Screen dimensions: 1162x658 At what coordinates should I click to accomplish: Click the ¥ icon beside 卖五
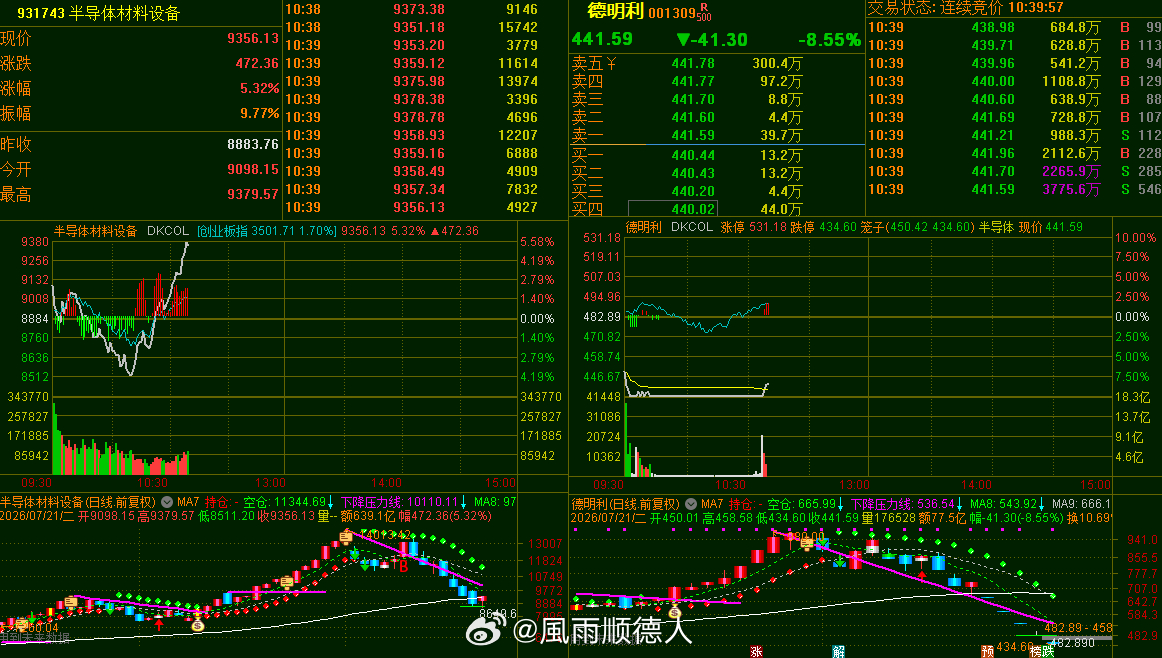pyautogui.click(x=611, y=64)
